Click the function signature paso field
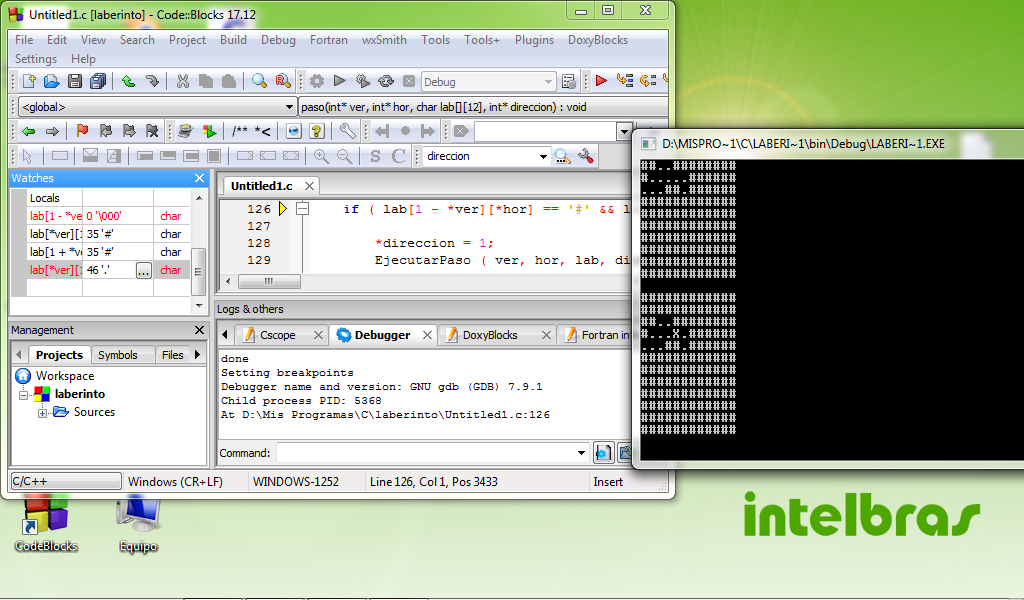 click(483, 106)
